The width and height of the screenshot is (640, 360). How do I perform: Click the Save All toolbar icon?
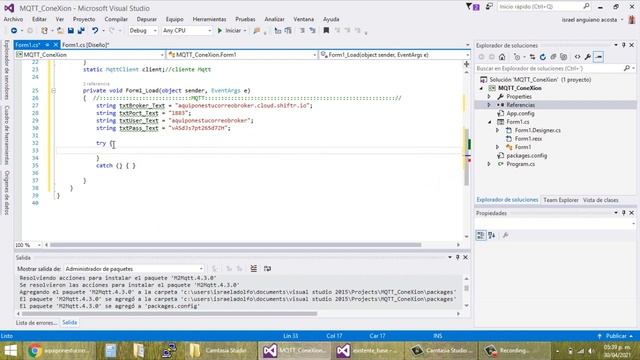(81, 31)
